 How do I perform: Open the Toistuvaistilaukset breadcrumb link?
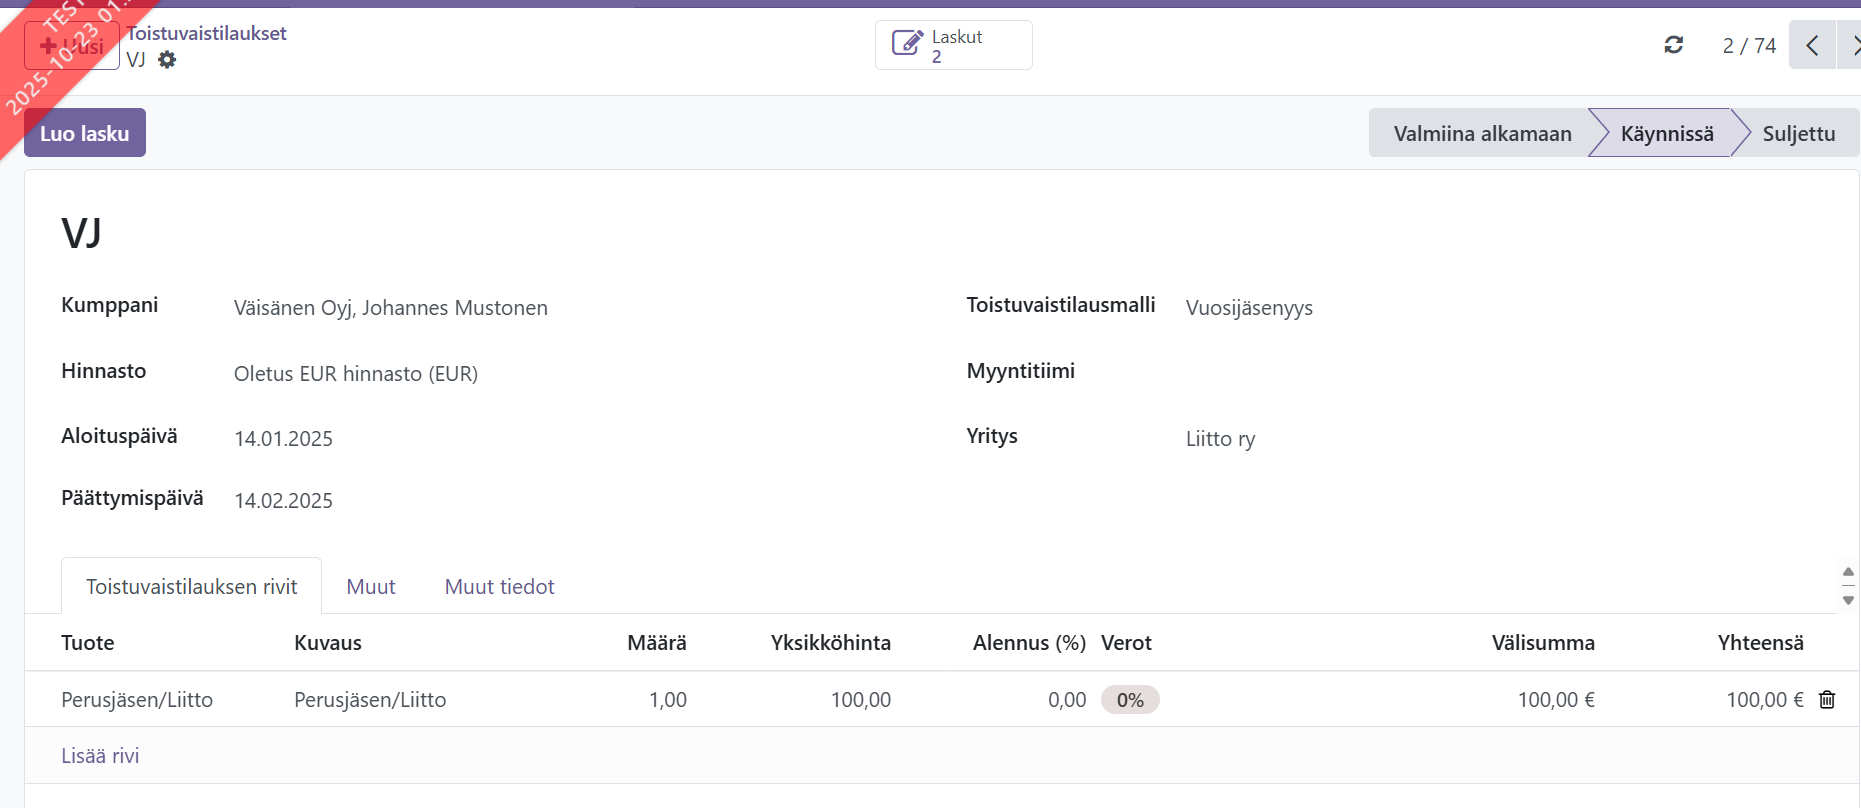[207, 33]
